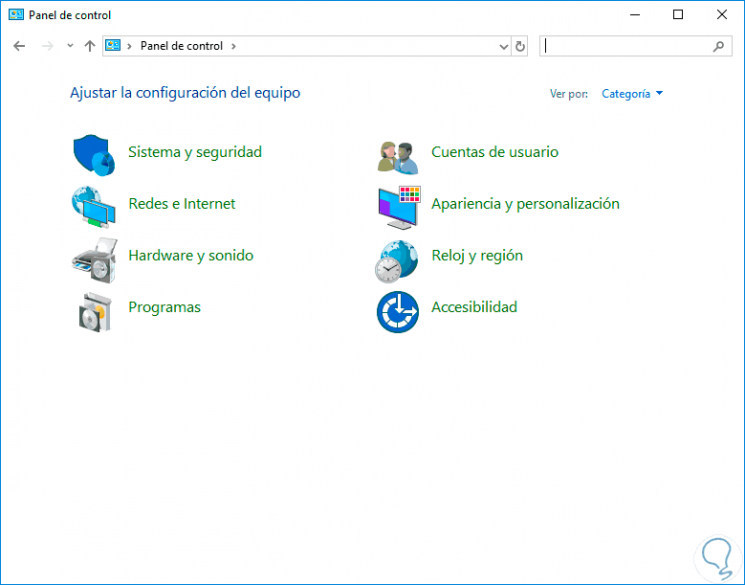The height and width of the screenshot is (585, 745).
Task: Close the Panel de control window
Action: [x=722, y=15]
